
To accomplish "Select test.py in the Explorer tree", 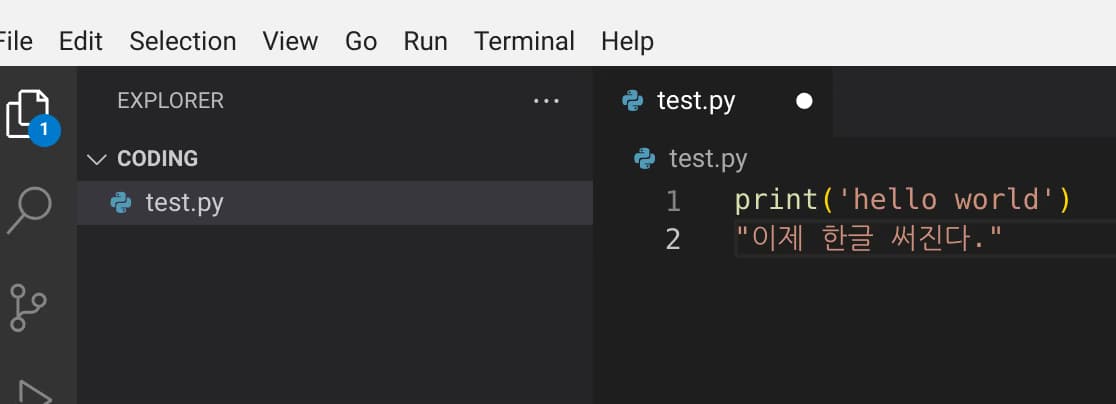I will 185,203.
